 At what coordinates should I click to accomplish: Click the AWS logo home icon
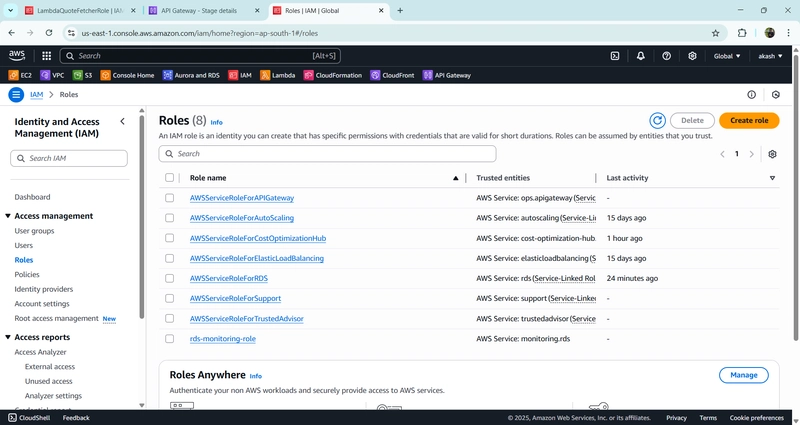17,56
